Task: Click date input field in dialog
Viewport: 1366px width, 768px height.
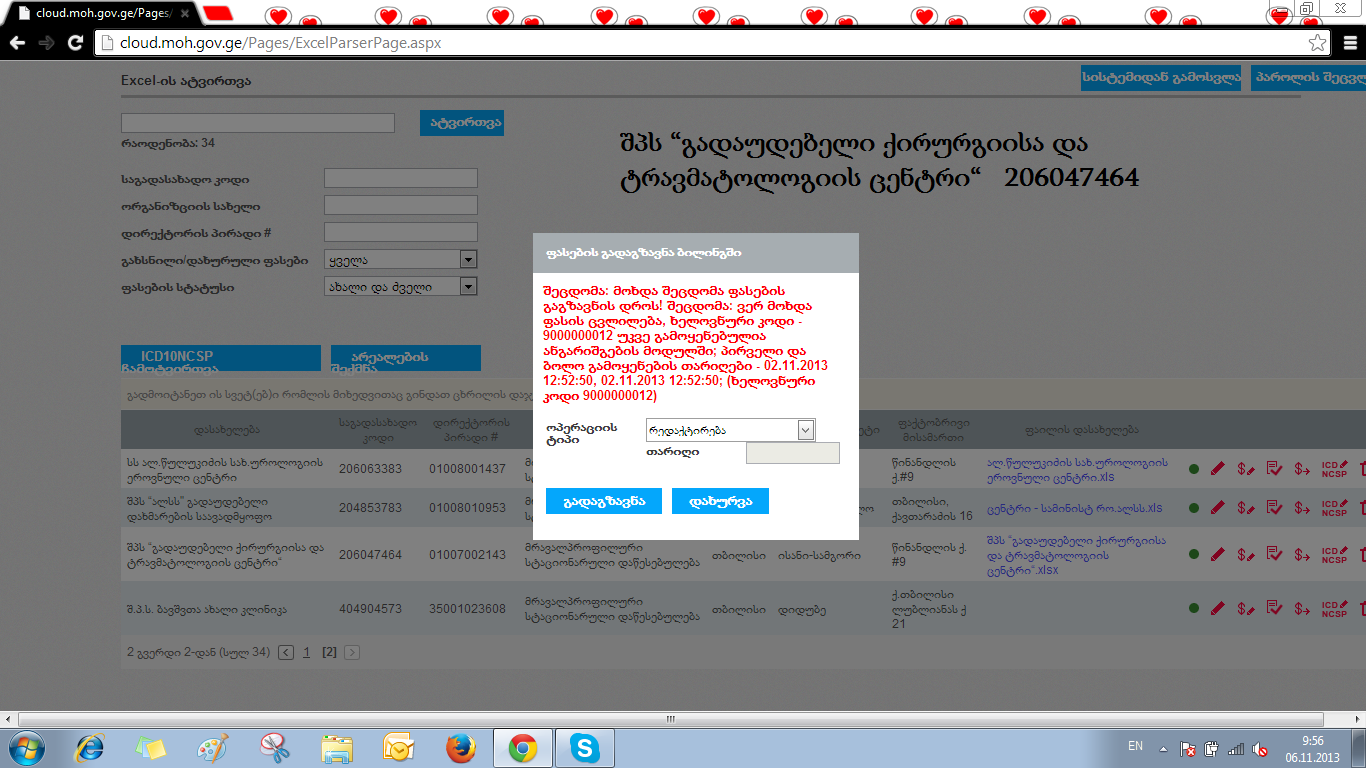Action: pos(792,453)
